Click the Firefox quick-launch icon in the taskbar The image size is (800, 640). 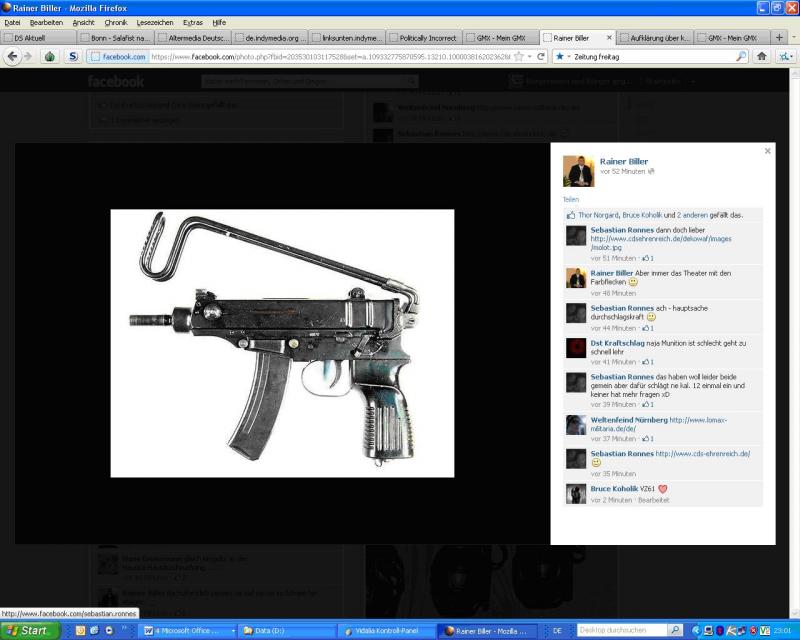pyautogui.click(x=80, y=631)
